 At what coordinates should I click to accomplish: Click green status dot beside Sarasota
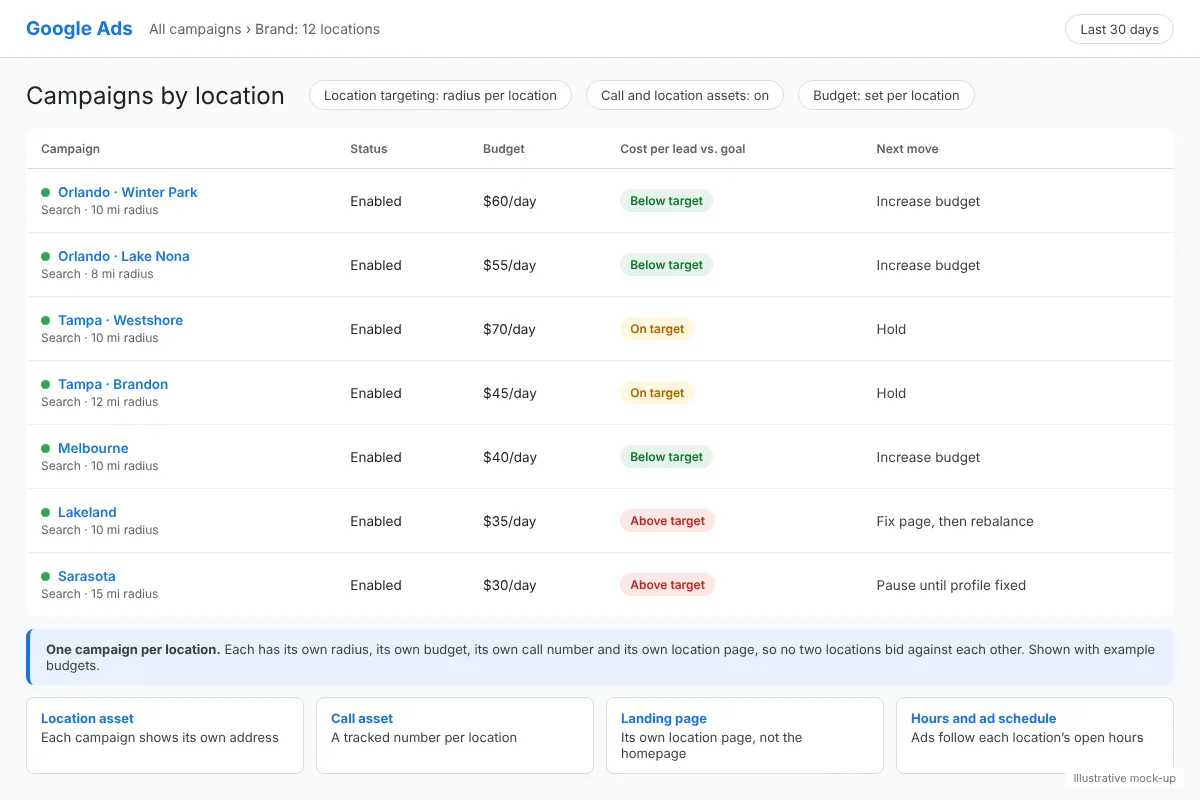45,576
